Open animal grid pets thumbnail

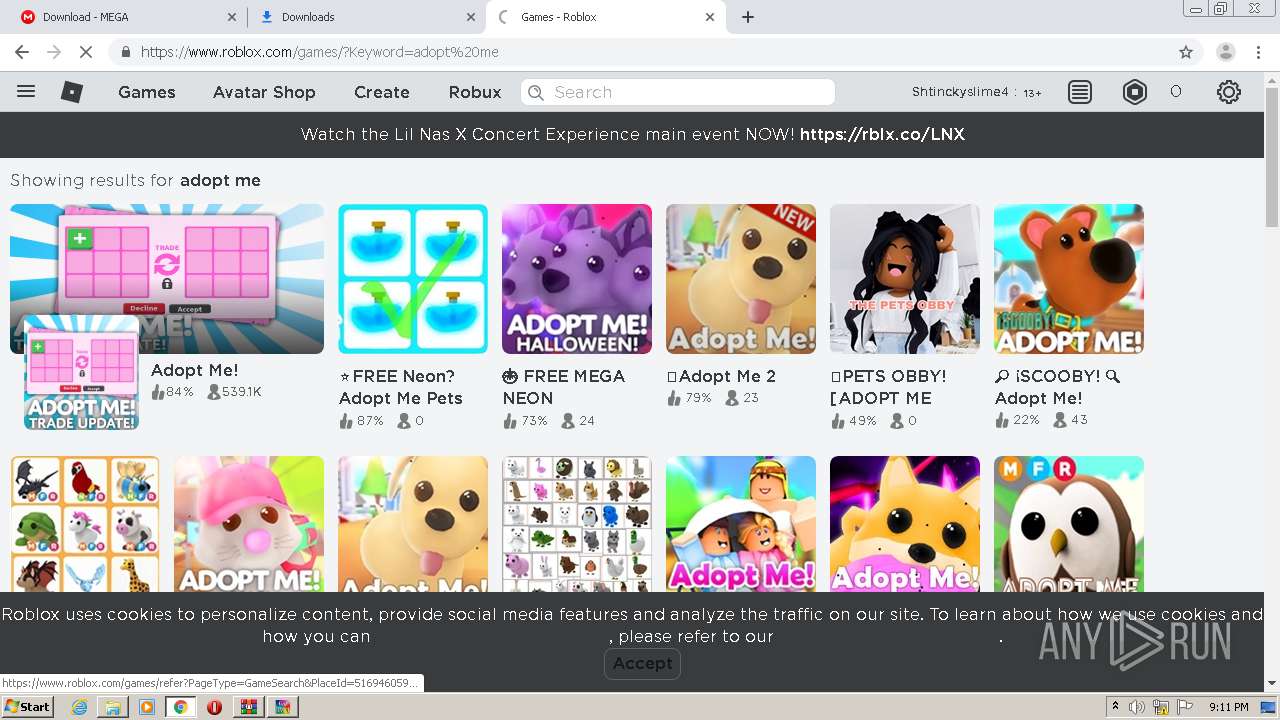click(577, 524)
